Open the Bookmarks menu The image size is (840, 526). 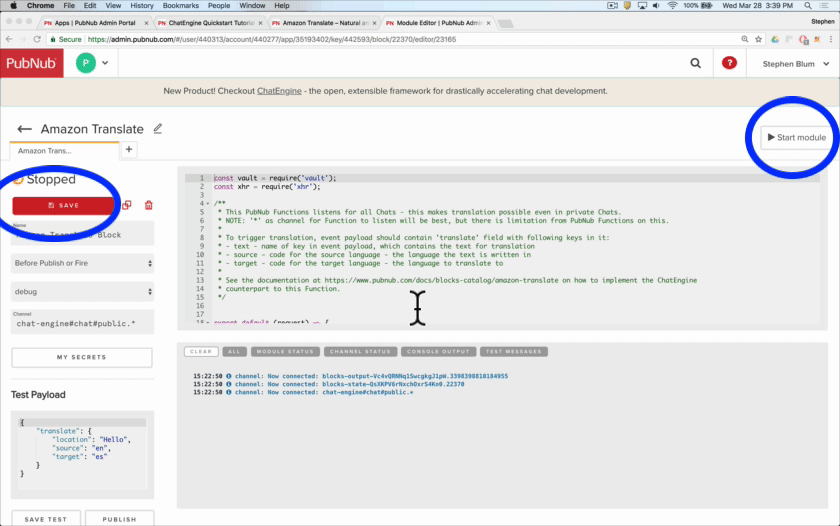[x=181, y=5]
